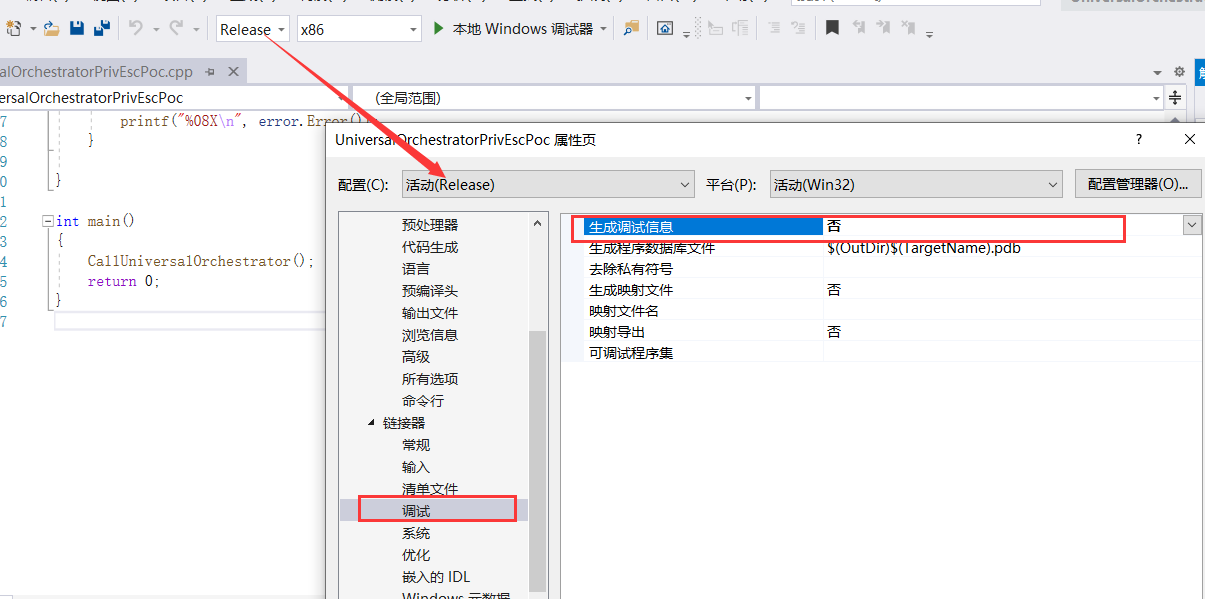
Task: Click the 生成程序数据库文件 property row
Action: (x=893, y=248)
